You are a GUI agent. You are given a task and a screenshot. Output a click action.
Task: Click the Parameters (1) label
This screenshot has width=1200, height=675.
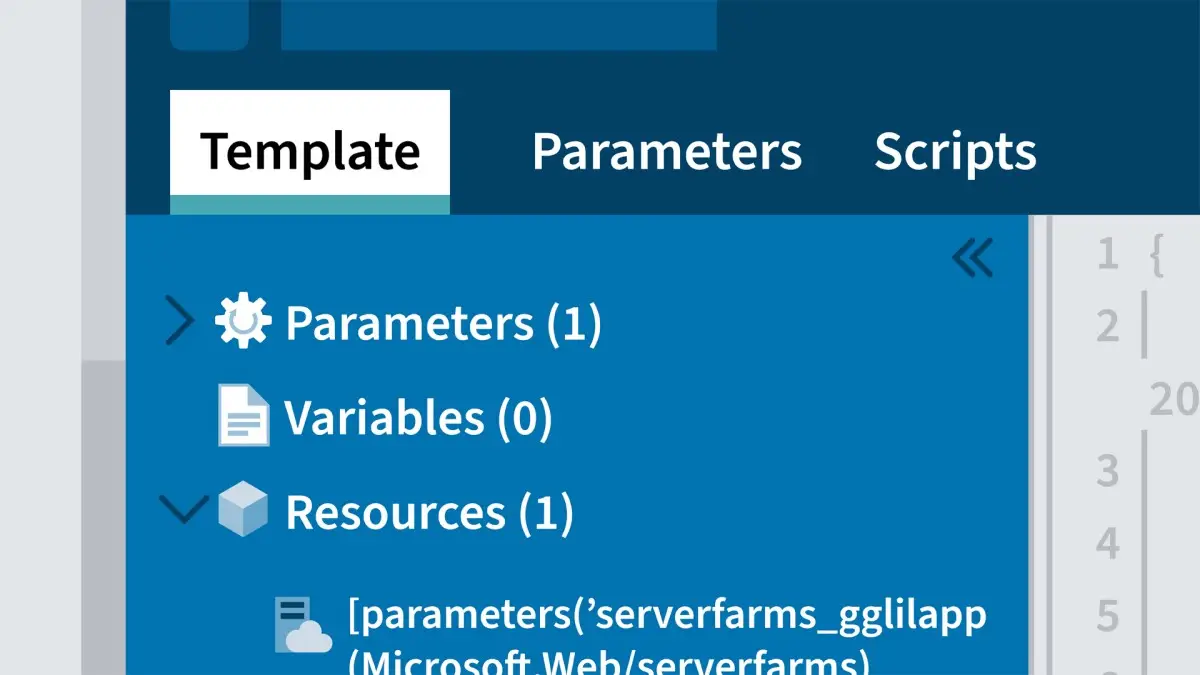point(443,320)
